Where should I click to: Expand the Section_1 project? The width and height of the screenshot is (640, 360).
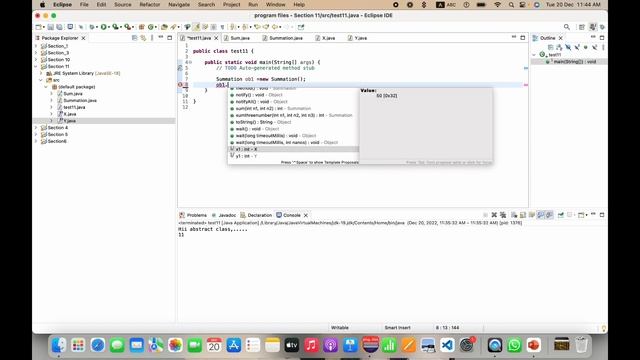point(36,46)
